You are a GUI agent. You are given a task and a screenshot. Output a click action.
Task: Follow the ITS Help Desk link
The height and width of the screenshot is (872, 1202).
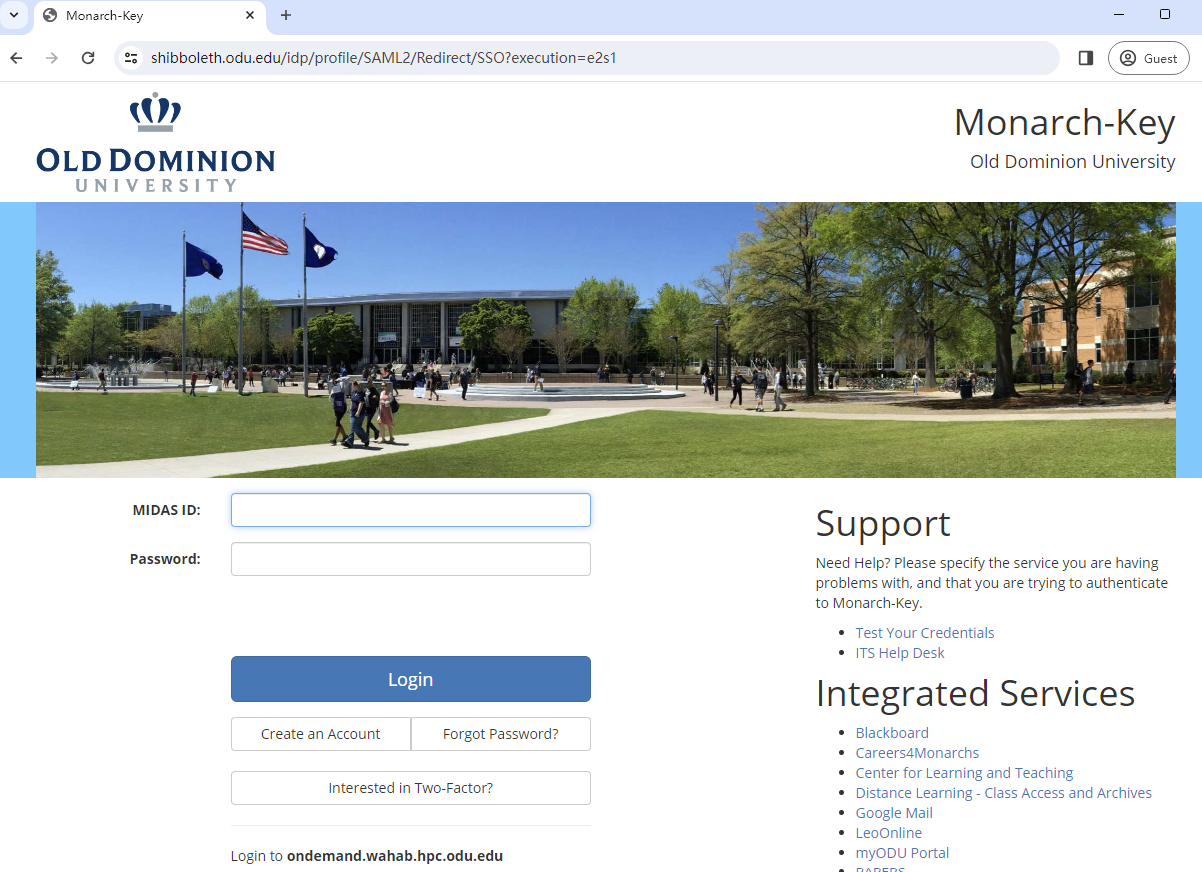point(899,653)
